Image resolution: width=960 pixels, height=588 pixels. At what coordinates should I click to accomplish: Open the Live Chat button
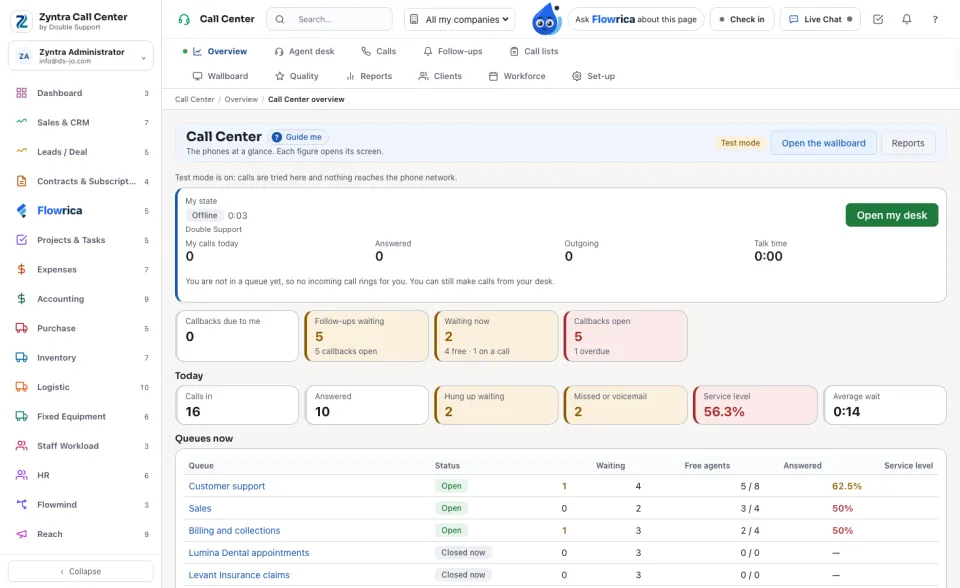(820, 19)
